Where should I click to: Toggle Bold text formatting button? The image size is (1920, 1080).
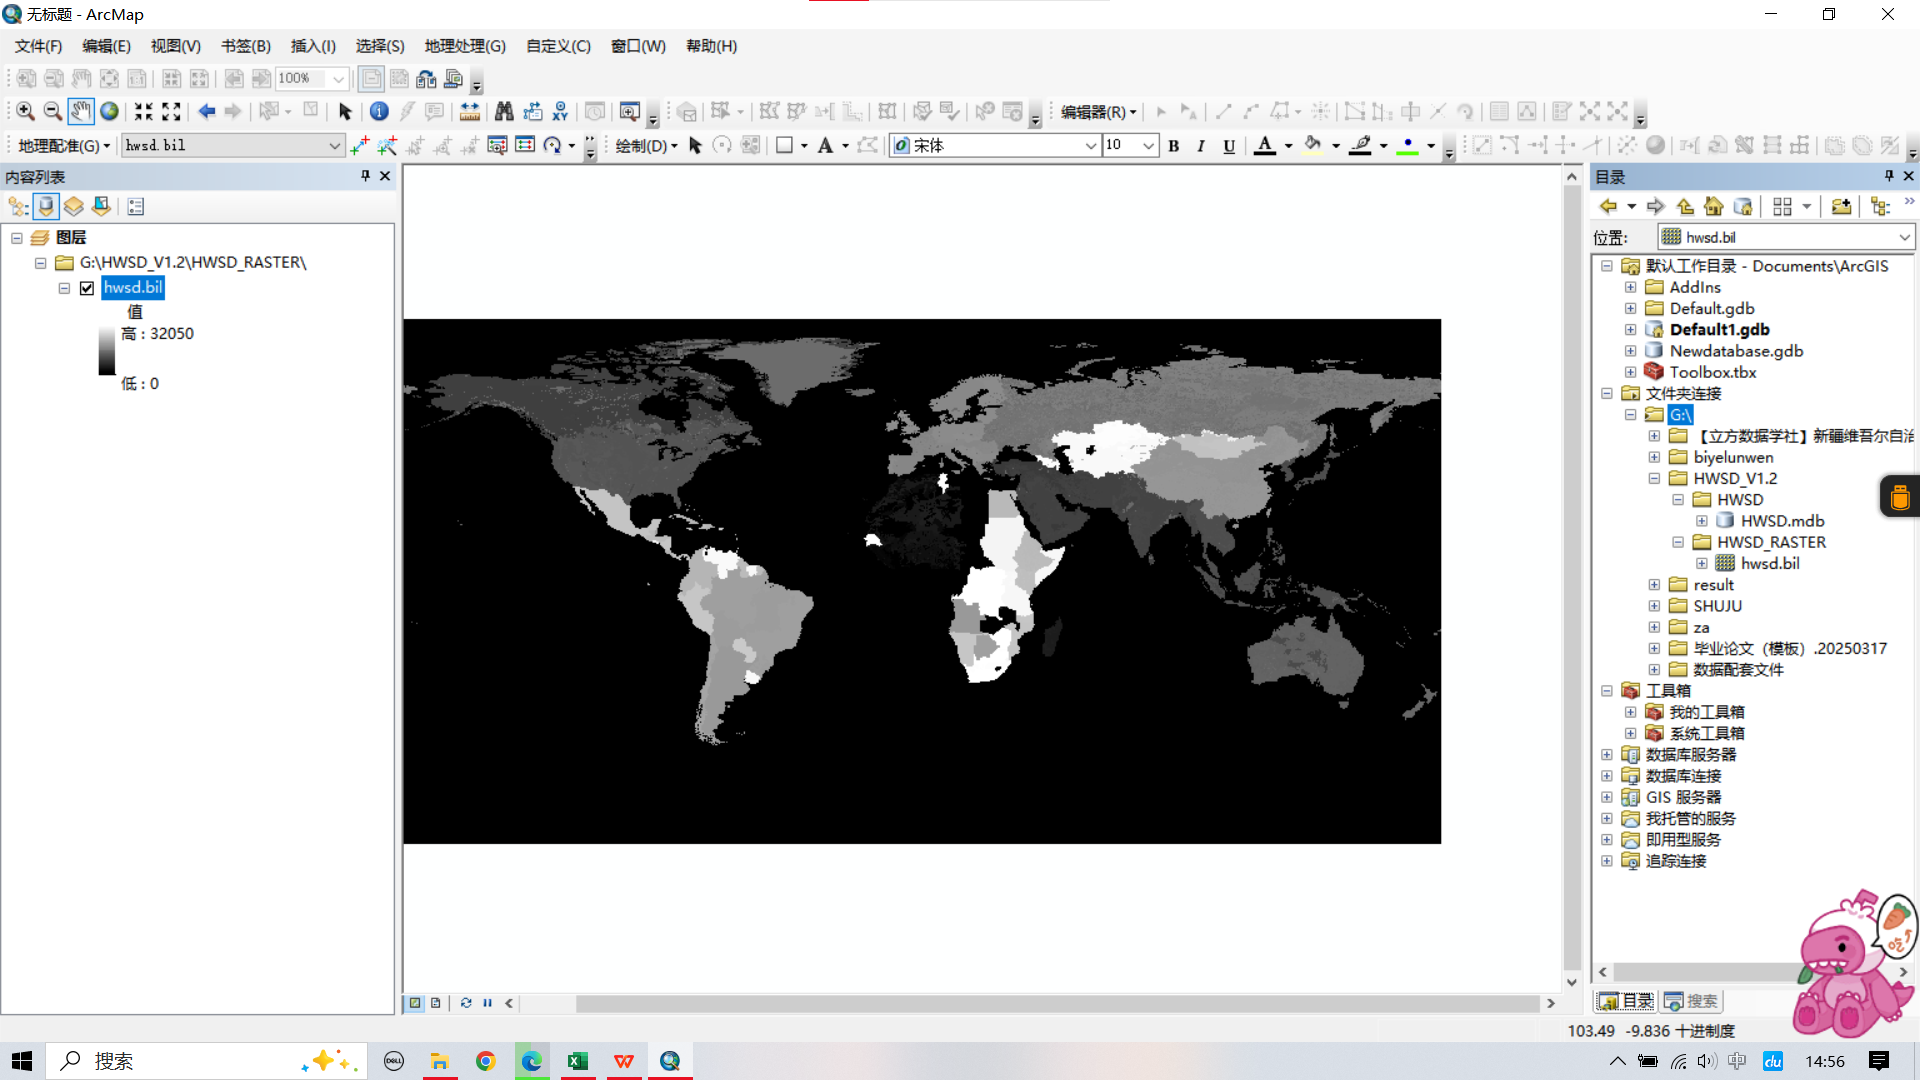pyautogui.click(x=1174, y=146)
